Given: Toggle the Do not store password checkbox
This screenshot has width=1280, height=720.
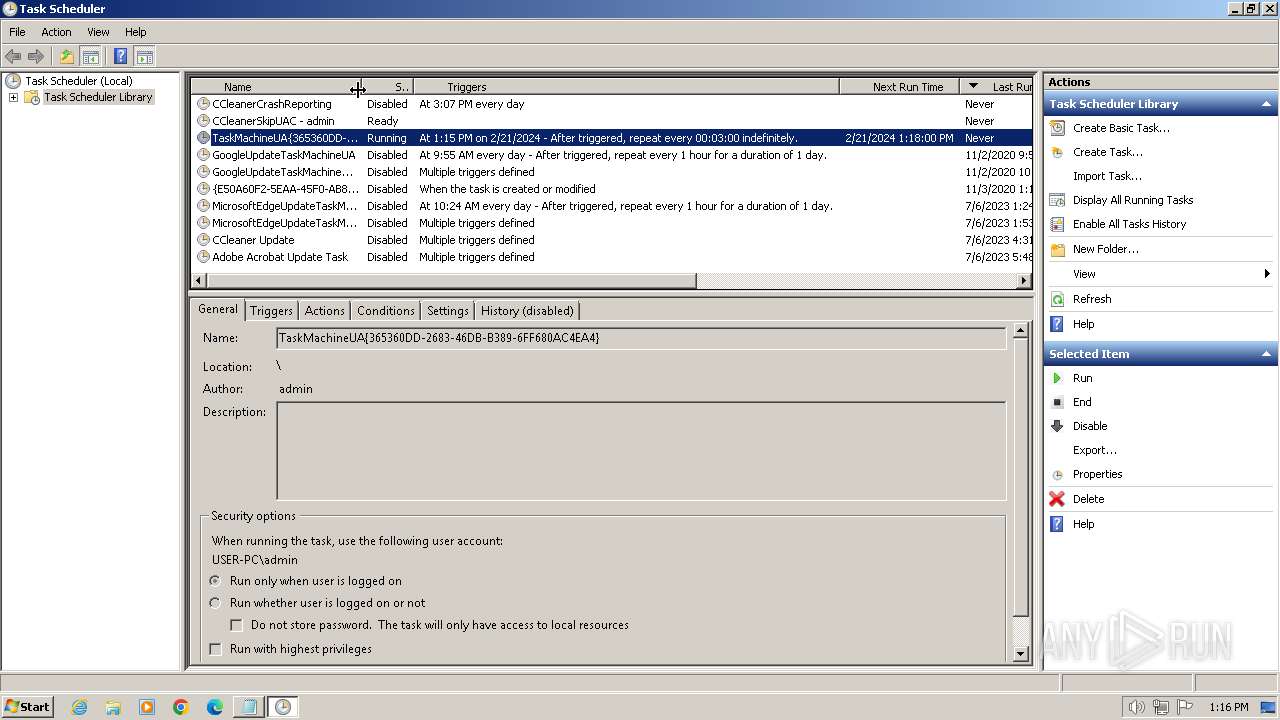Looking at the screenshot, I should (236, 625).
